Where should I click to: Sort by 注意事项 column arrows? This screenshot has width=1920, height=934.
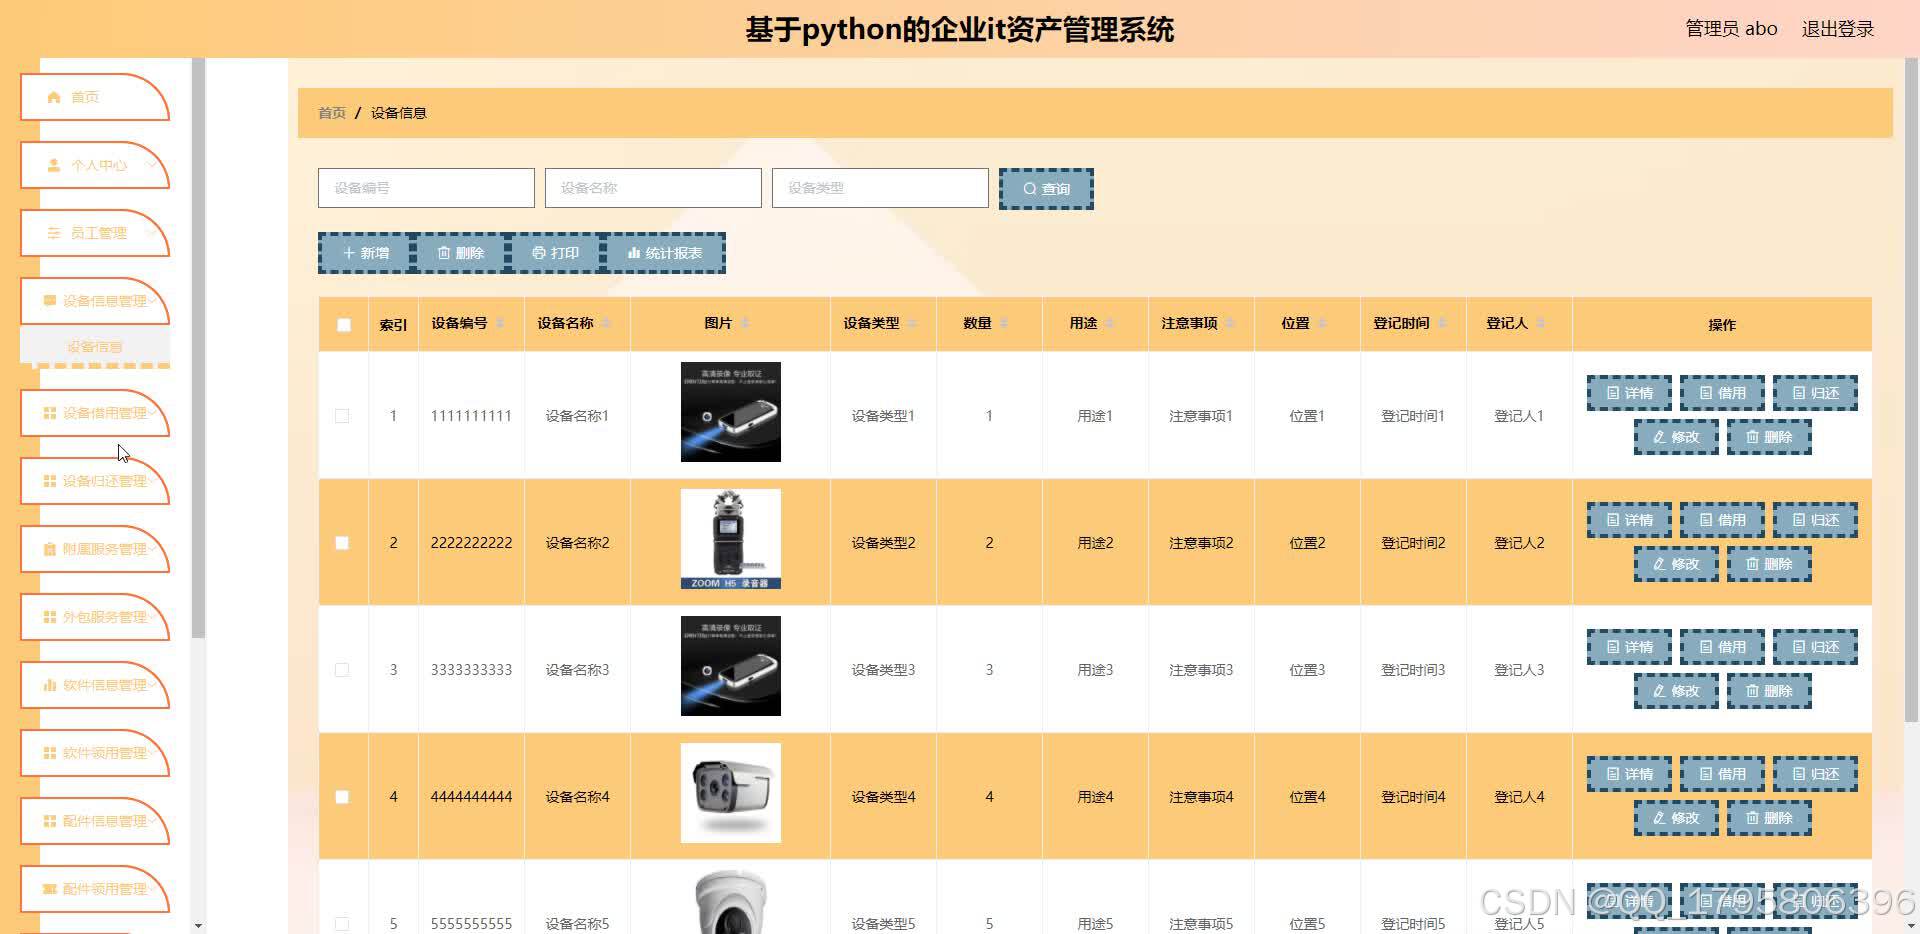coord(1230,323)
